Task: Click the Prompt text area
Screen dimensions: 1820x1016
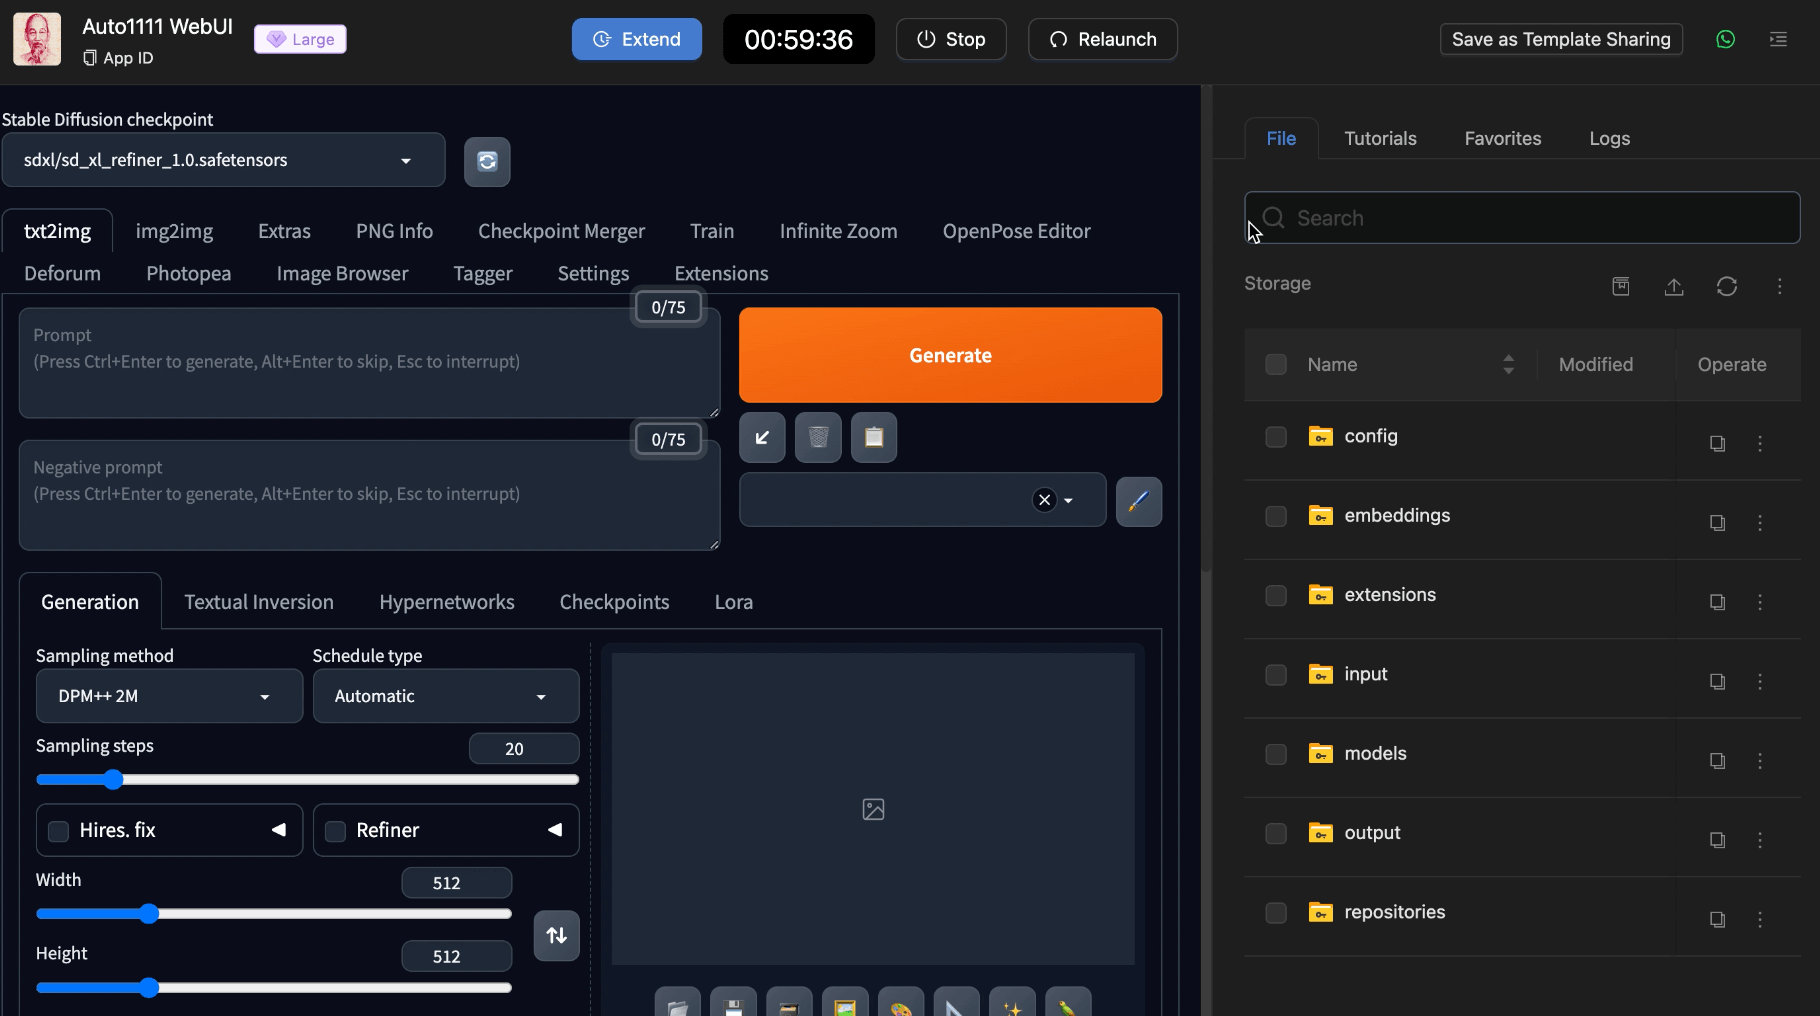Action: (x=369, y=363)
